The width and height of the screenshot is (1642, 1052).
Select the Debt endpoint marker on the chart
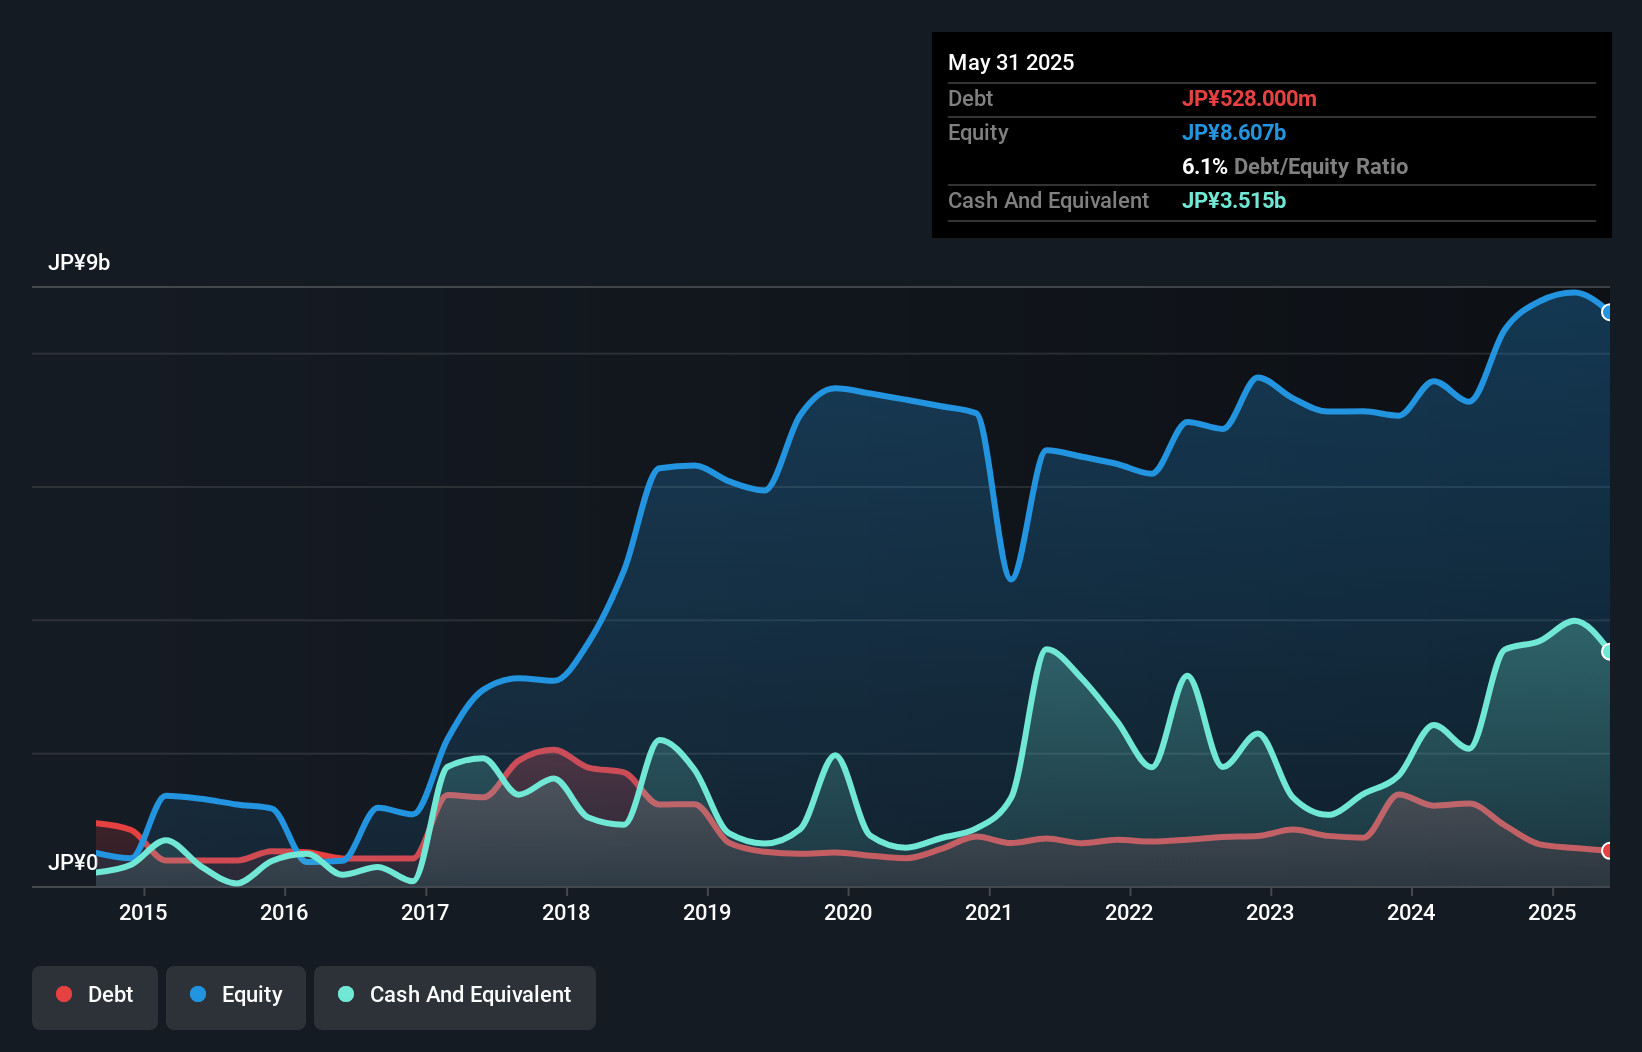coord(1607,852)
